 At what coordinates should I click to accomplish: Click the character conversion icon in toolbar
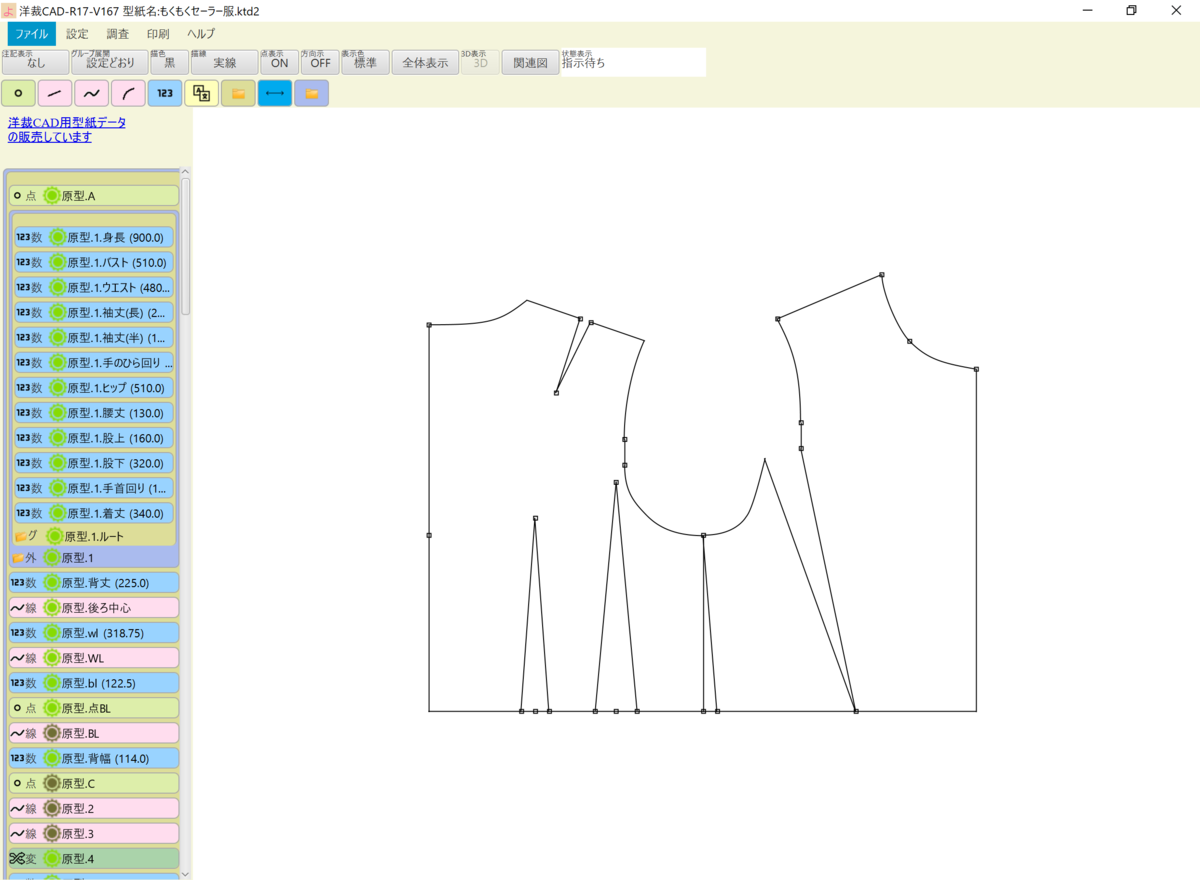point(201,93)
